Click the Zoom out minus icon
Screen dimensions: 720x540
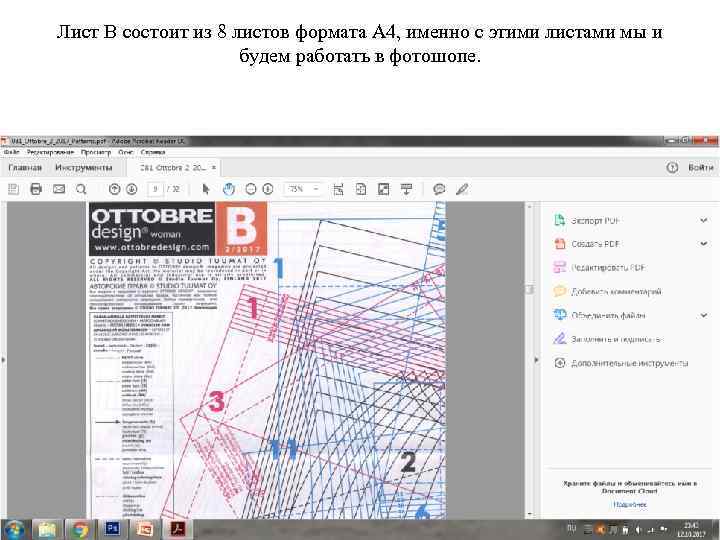(251, 189)
